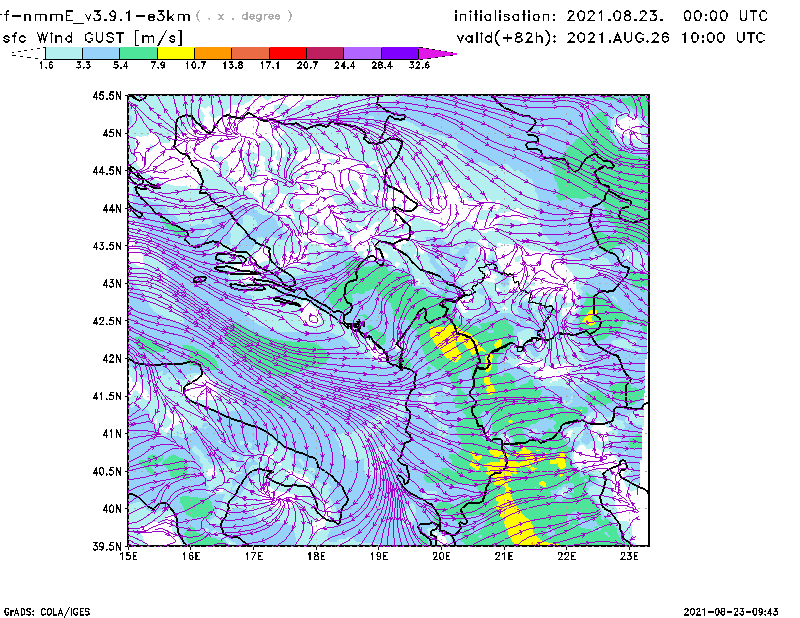Image resolution: width=800 pixels, height=618 pixels.
Task: Click the dashed white arrow of colorbar
Action: click(28, 53)
